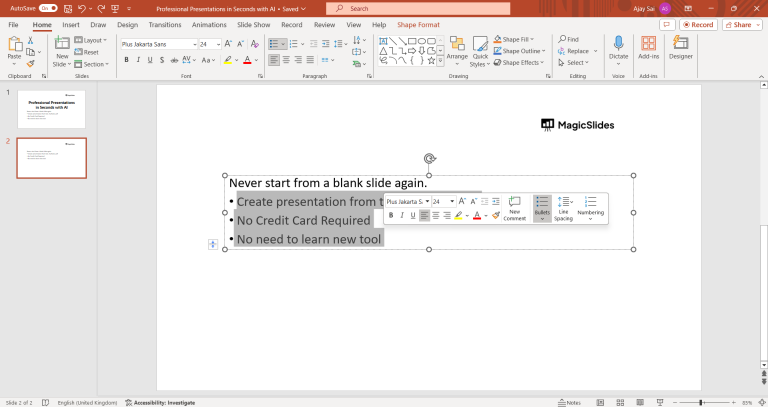Apply text shadow in ribbon Font group
Image resolution: width=768 pixels, height=407 pixels.
(x=162, y=60)
